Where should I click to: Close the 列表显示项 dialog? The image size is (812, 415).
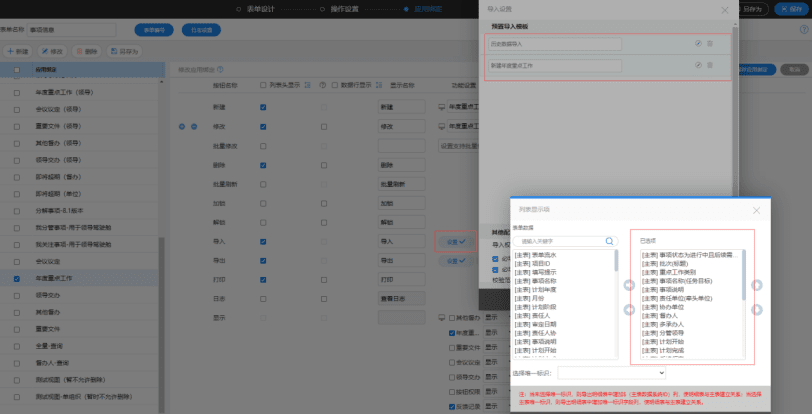tap(757, 210)
